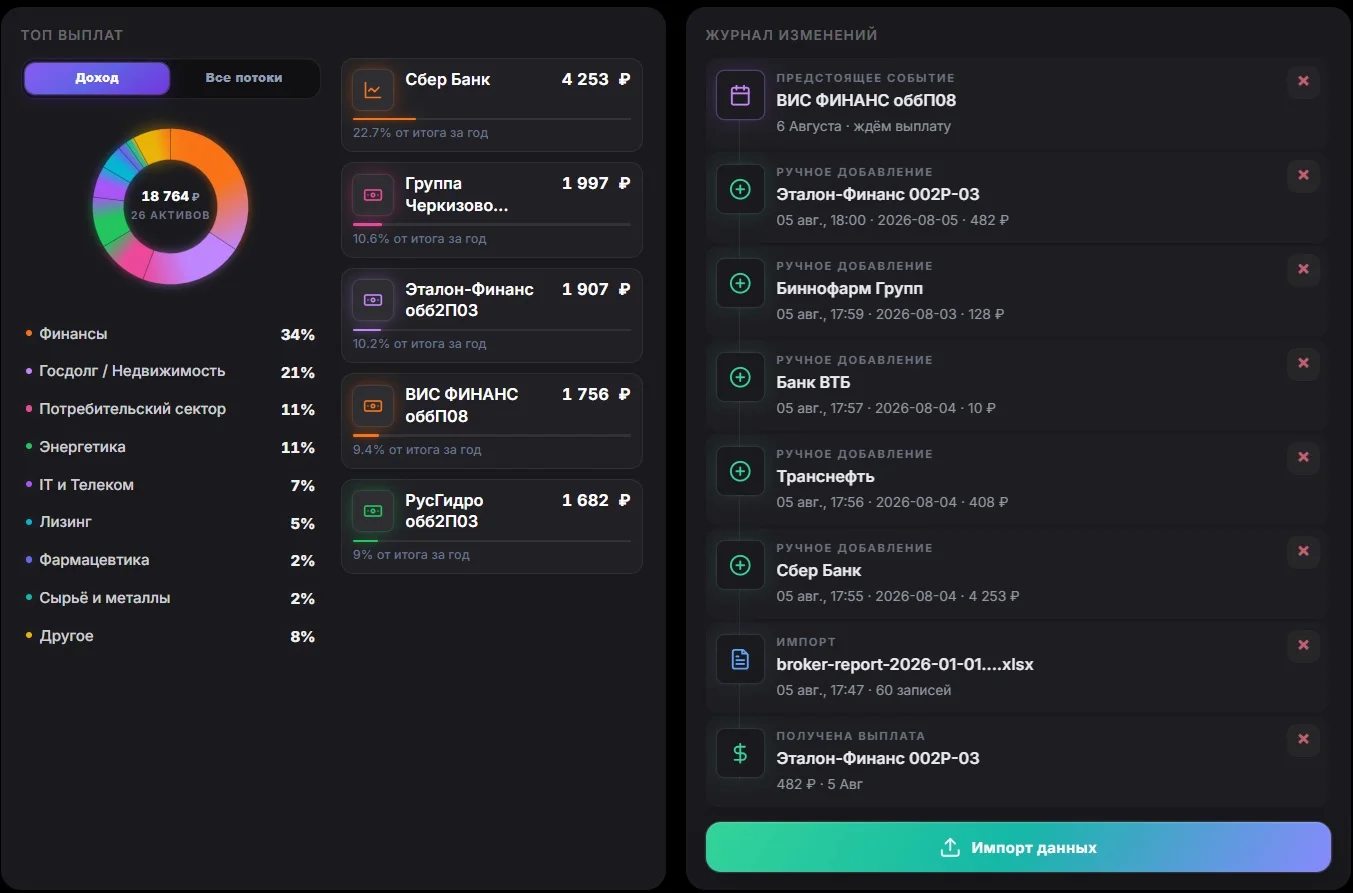
Task: Click the pink coupon icon for Группа Черкизово
Action: click(372, 195)
